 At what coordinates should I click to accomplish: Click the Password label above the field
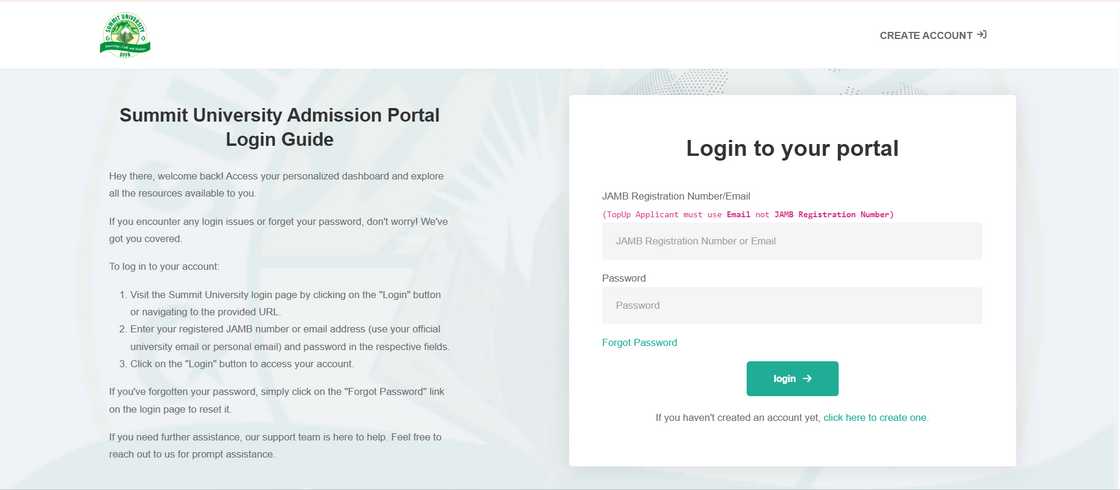(624, 278)
